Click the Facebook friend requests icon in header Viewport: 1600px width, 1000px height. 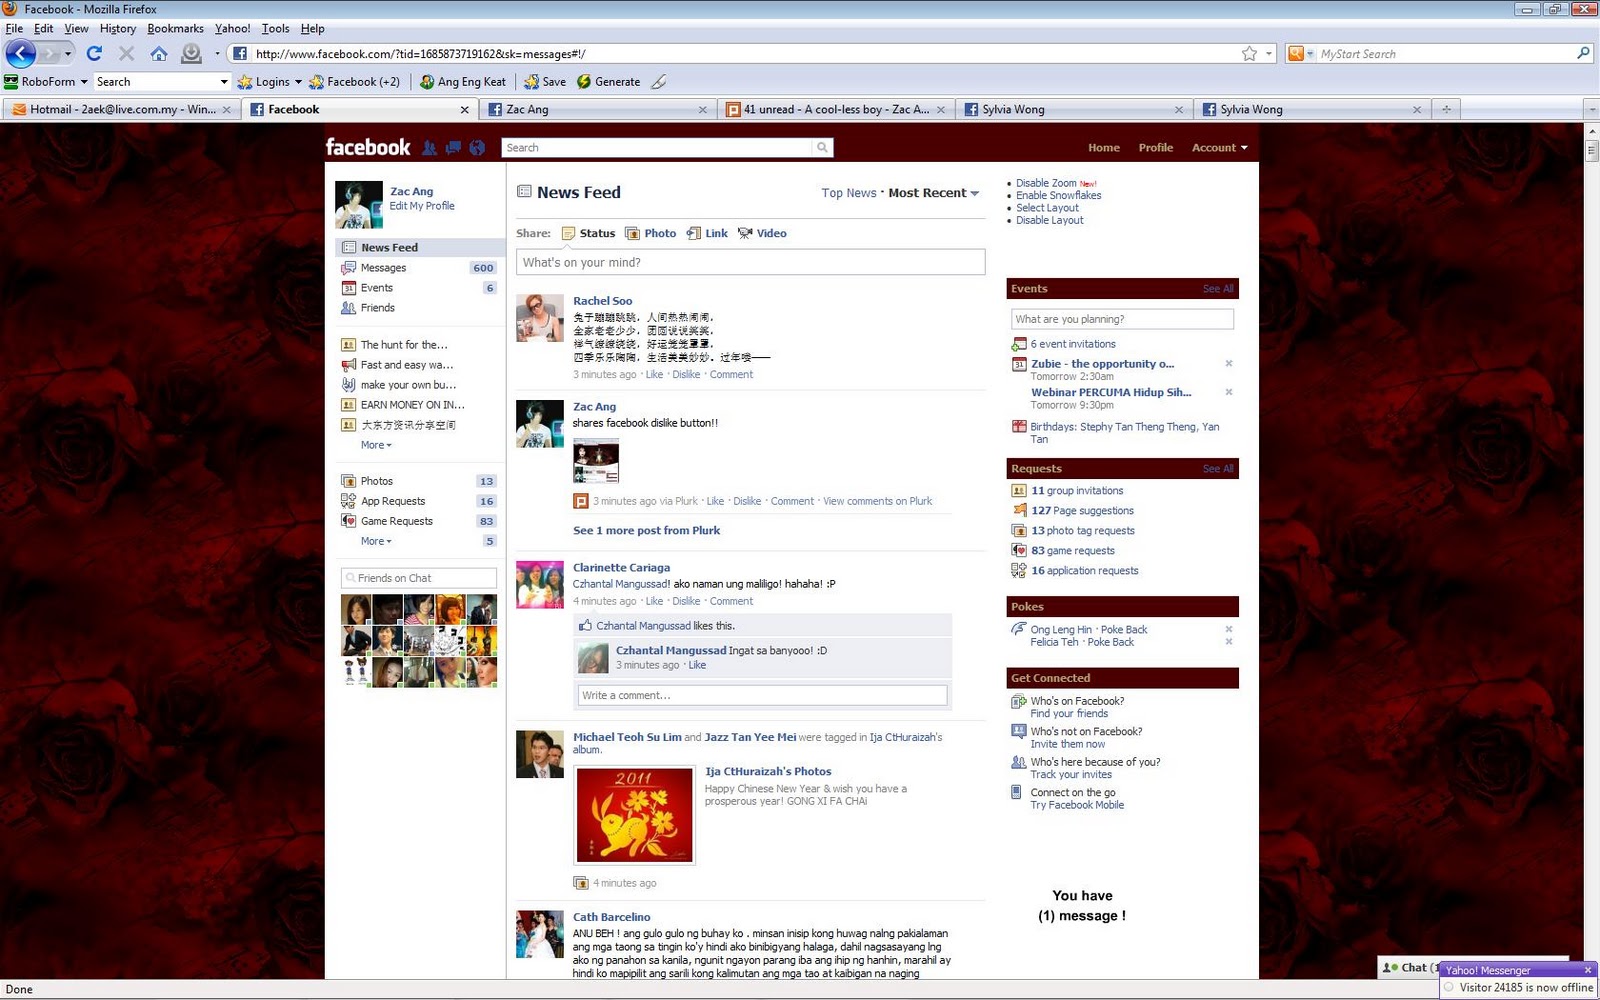[430, 148]
